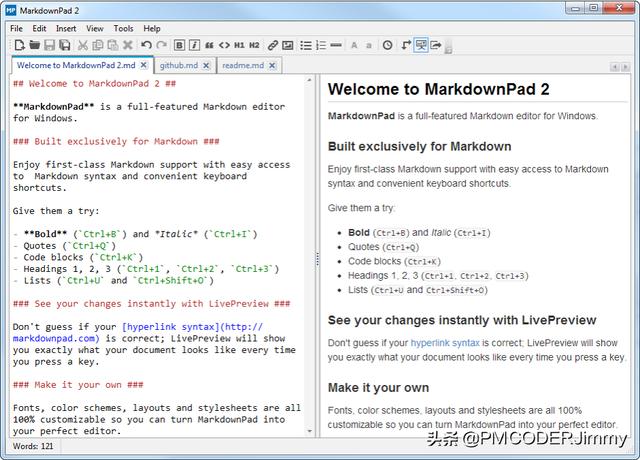The width and height of the screenshot is (640, 460).
Task: Click the '### Make it your own ###' editor line
Action: (78, 385)
